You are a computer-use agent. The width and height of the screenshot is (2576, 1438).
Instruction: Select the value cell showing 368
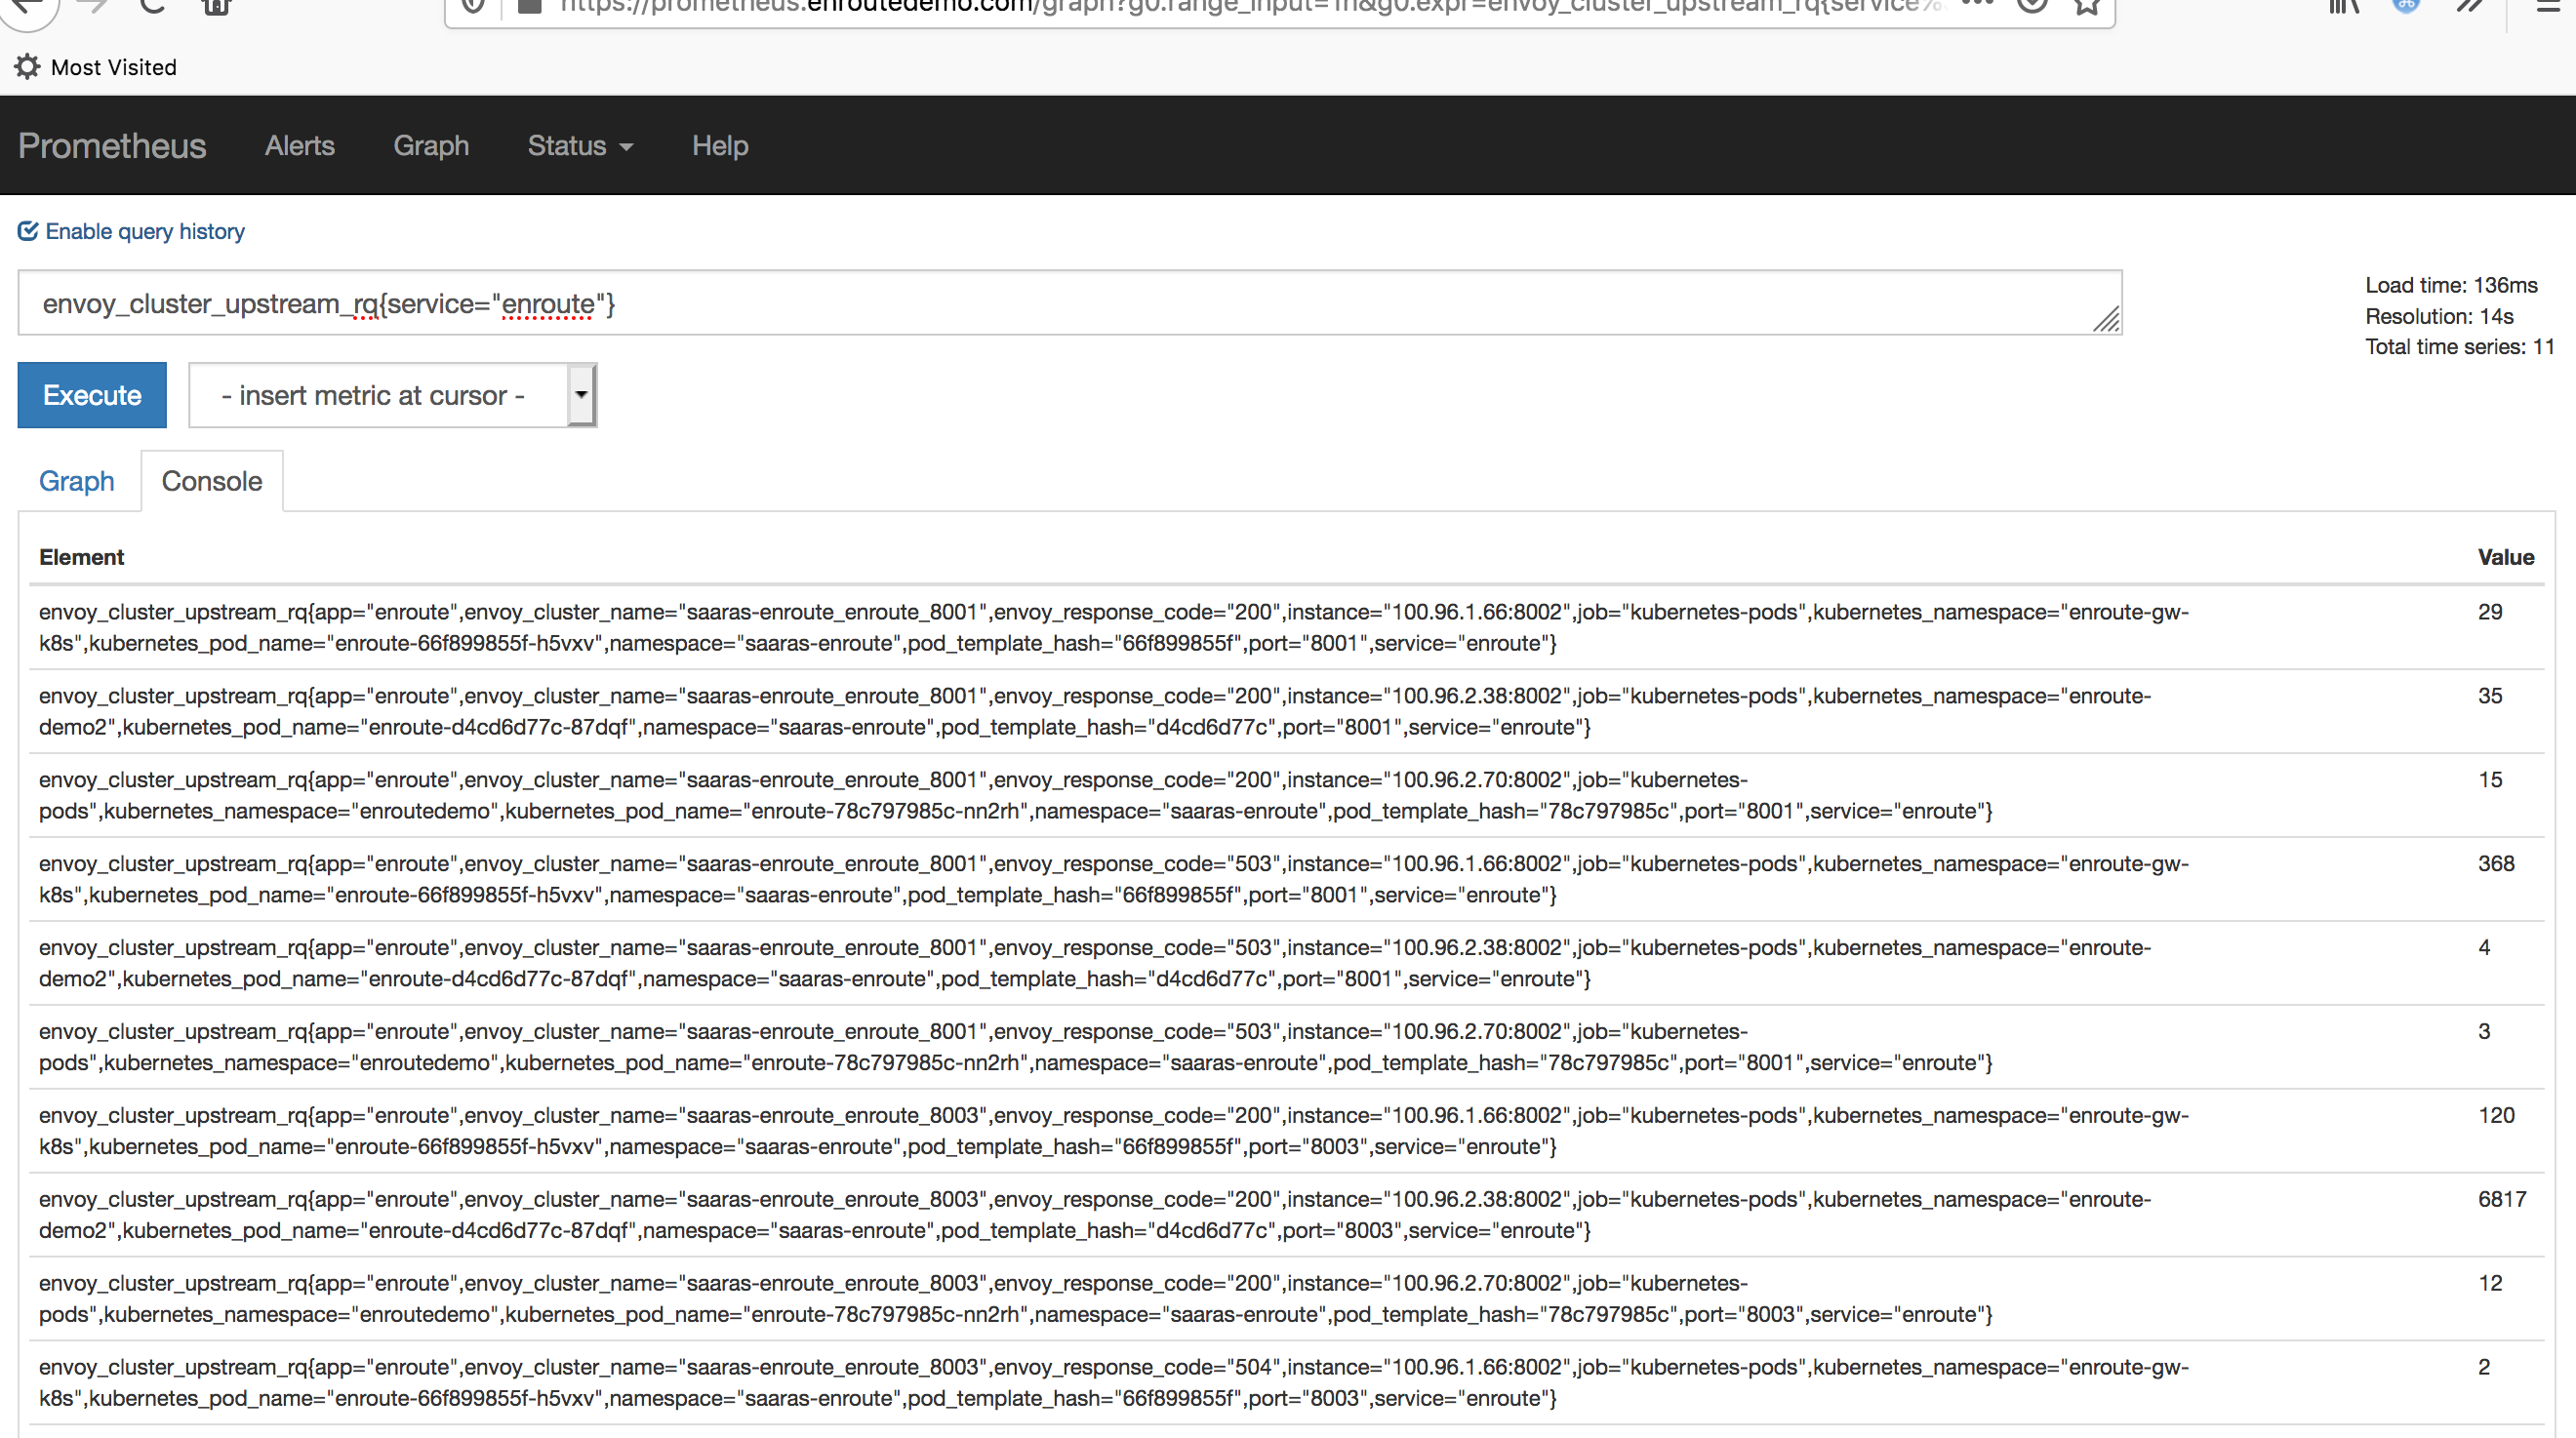pos(2496,864)
